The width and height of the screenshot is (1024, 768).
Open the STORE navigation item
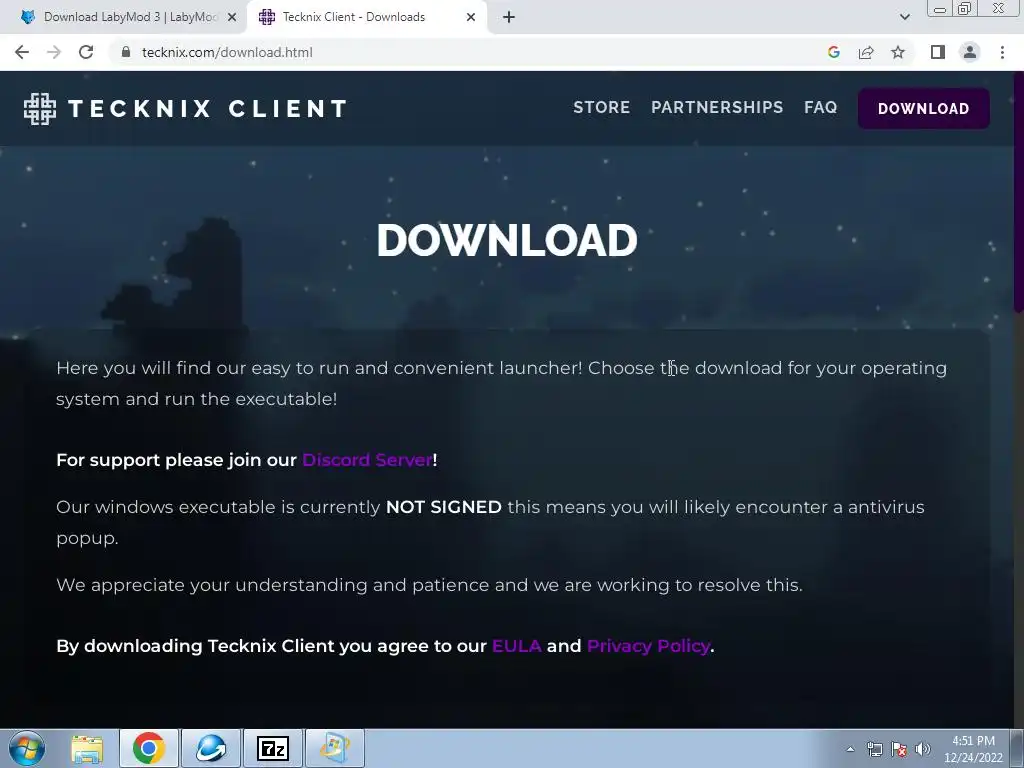[601, 108]
